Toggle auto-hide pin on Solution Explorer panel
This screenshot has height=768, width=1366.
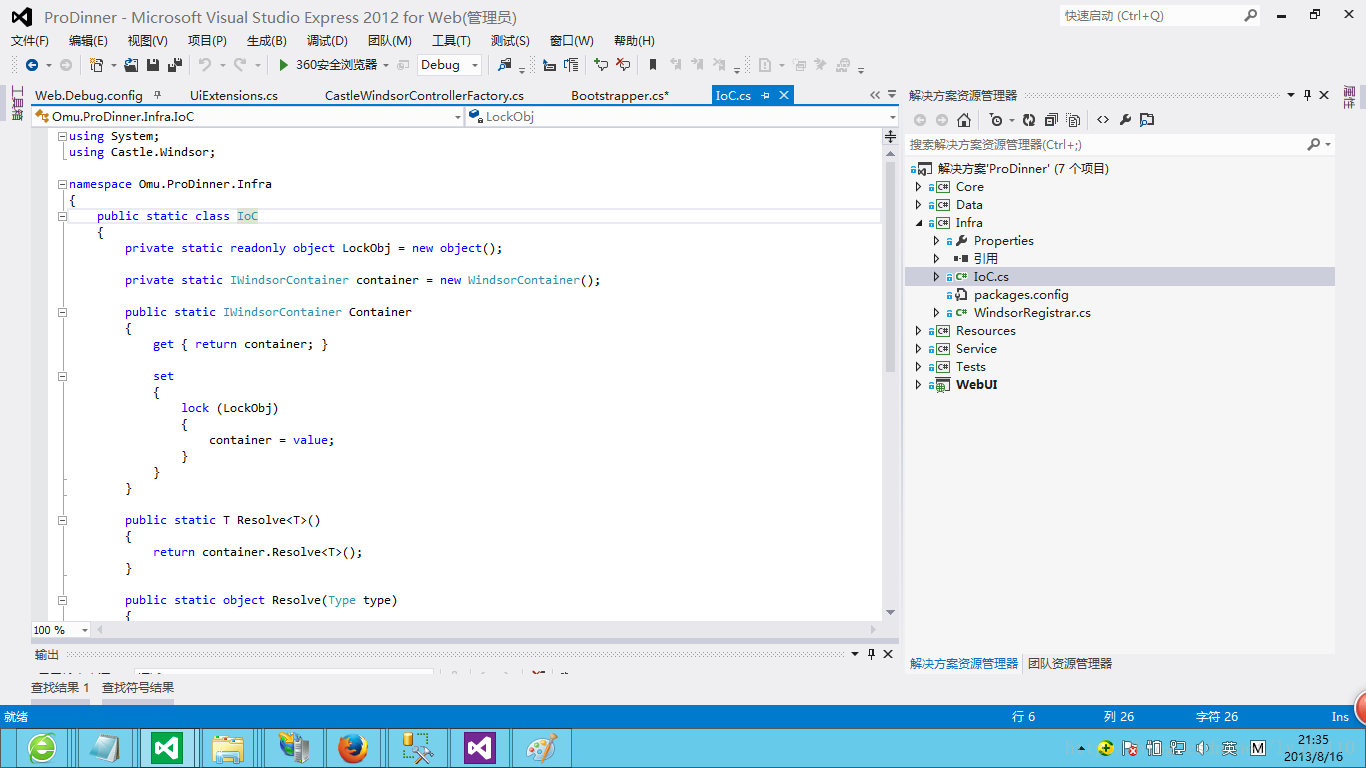point(1307,95)
